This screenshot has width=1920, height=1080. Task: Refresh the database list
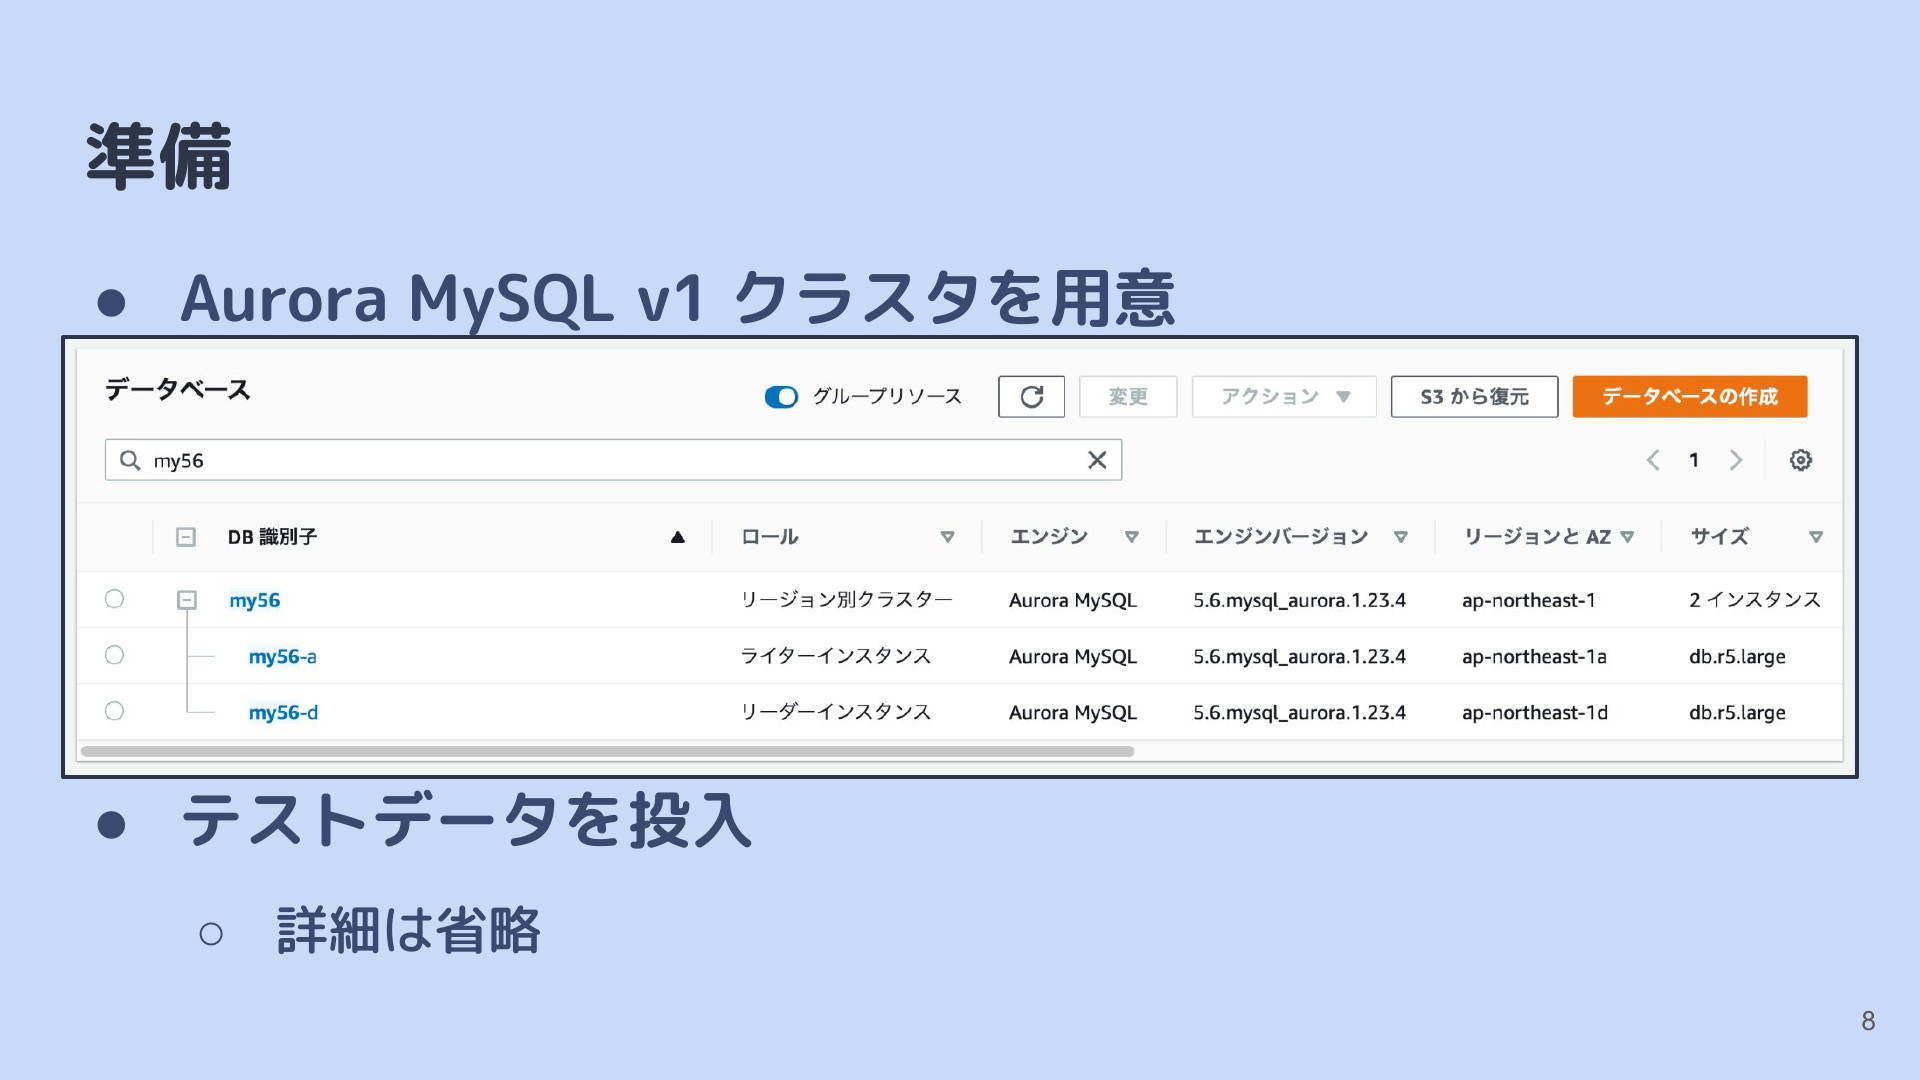click(x=1031, y=397)
